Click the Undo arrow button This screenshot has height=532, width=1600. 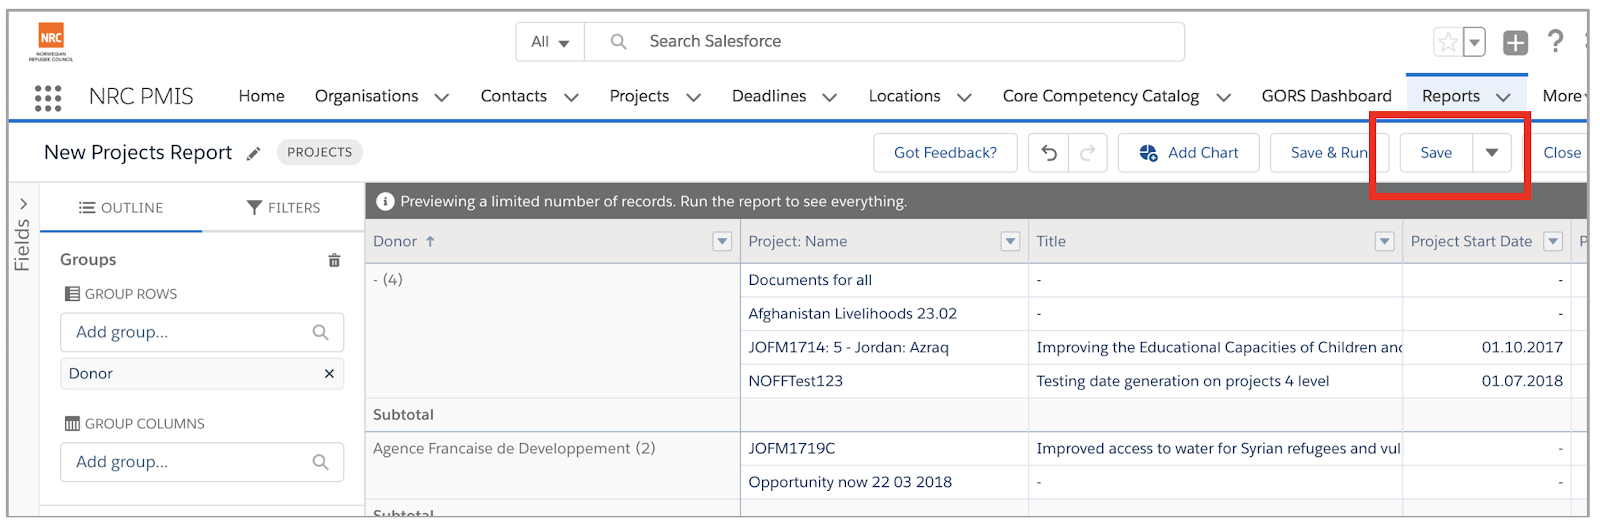(1049, 153)
